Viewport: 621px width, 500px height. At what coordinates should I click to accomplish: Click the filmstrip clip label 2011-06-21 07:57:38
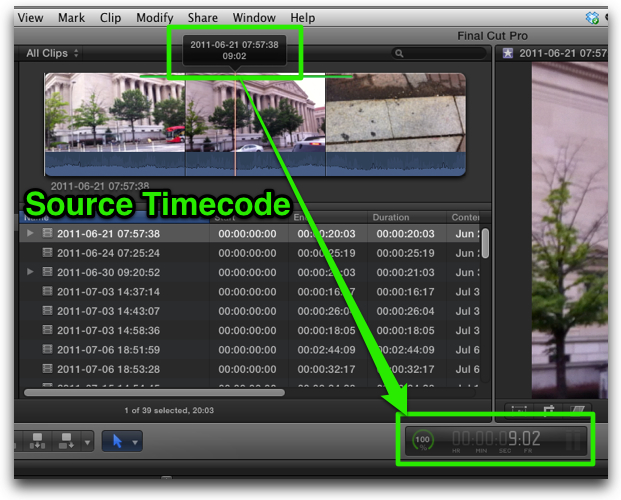(100, 185)
